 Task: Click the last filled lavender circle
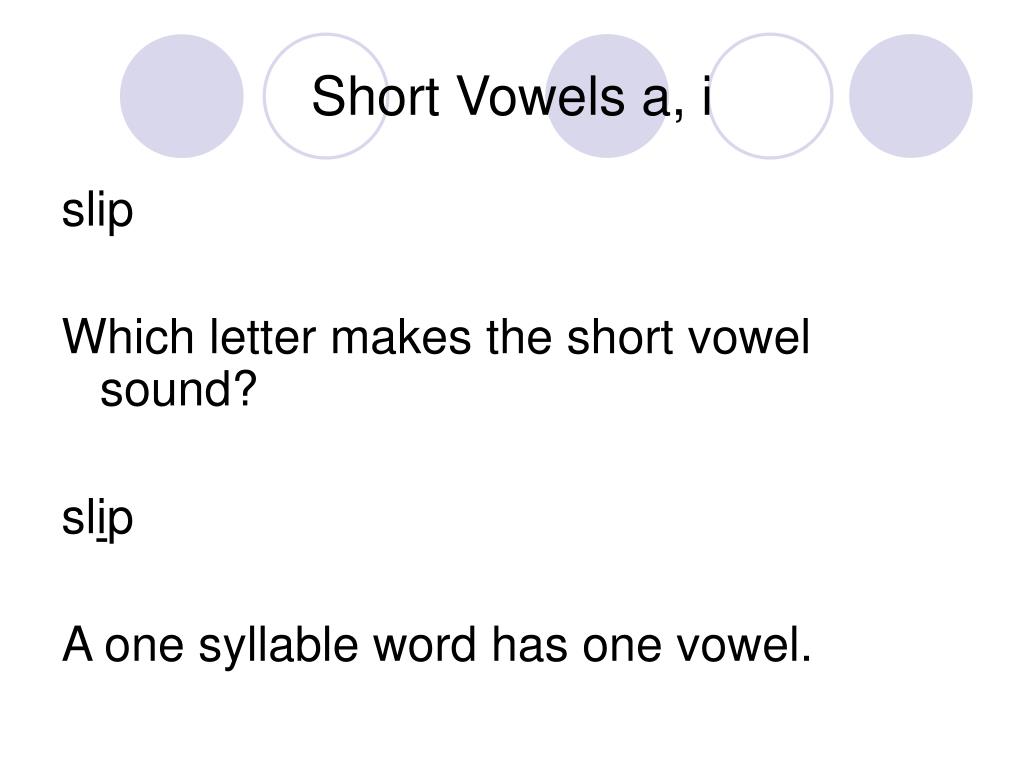tap(911, 96)
